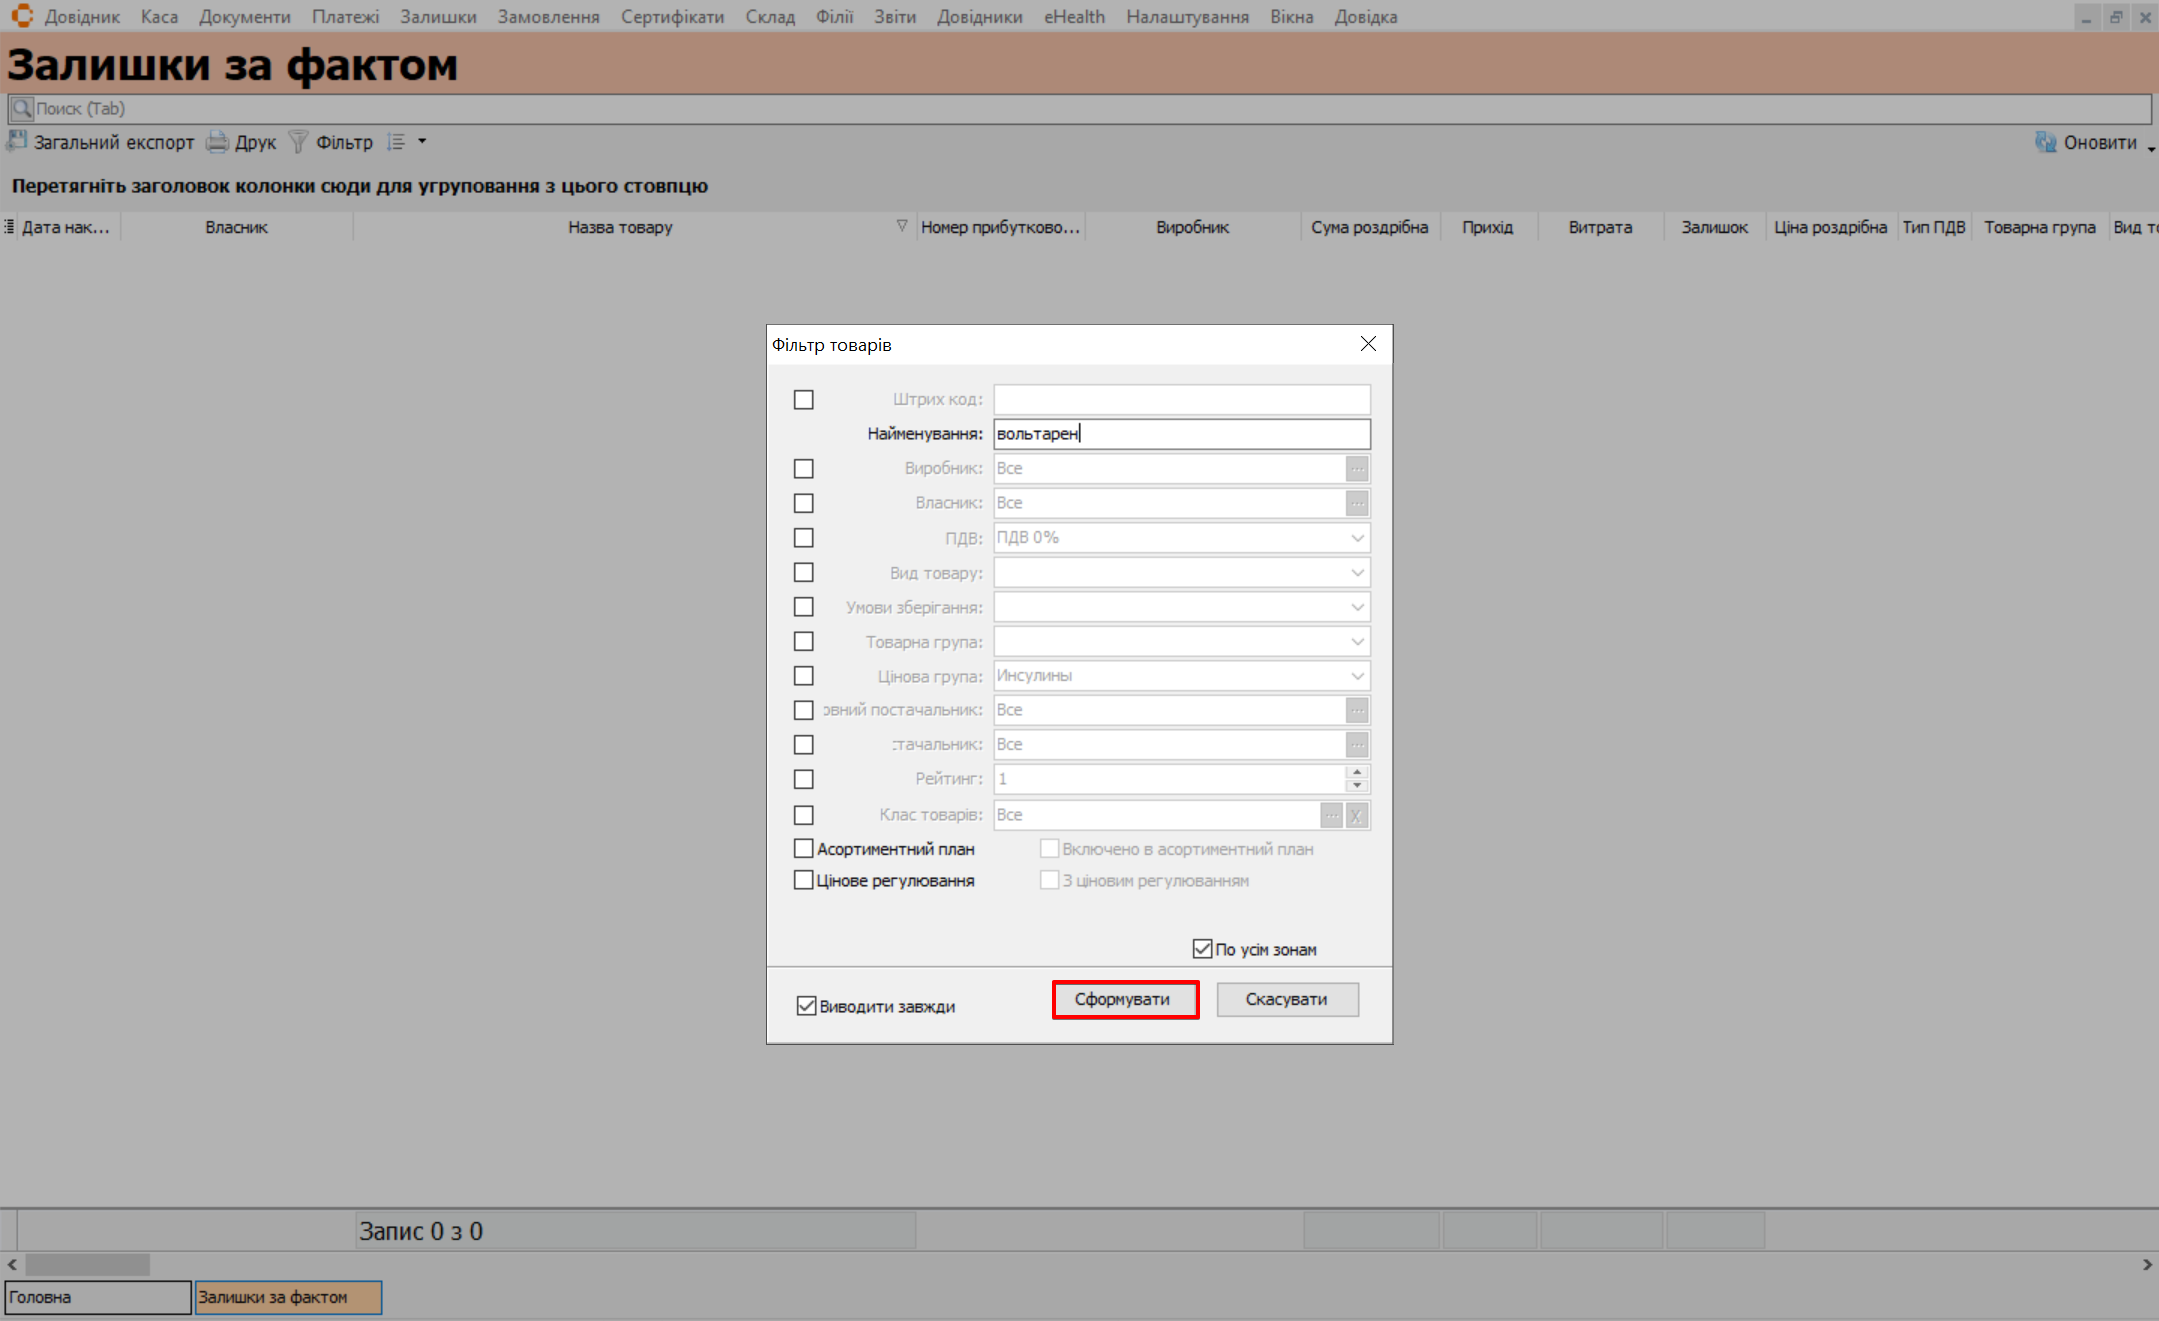Click the list view icon beside Фільтр
The image size is (2159, 1321).
[x=397, y=142]
